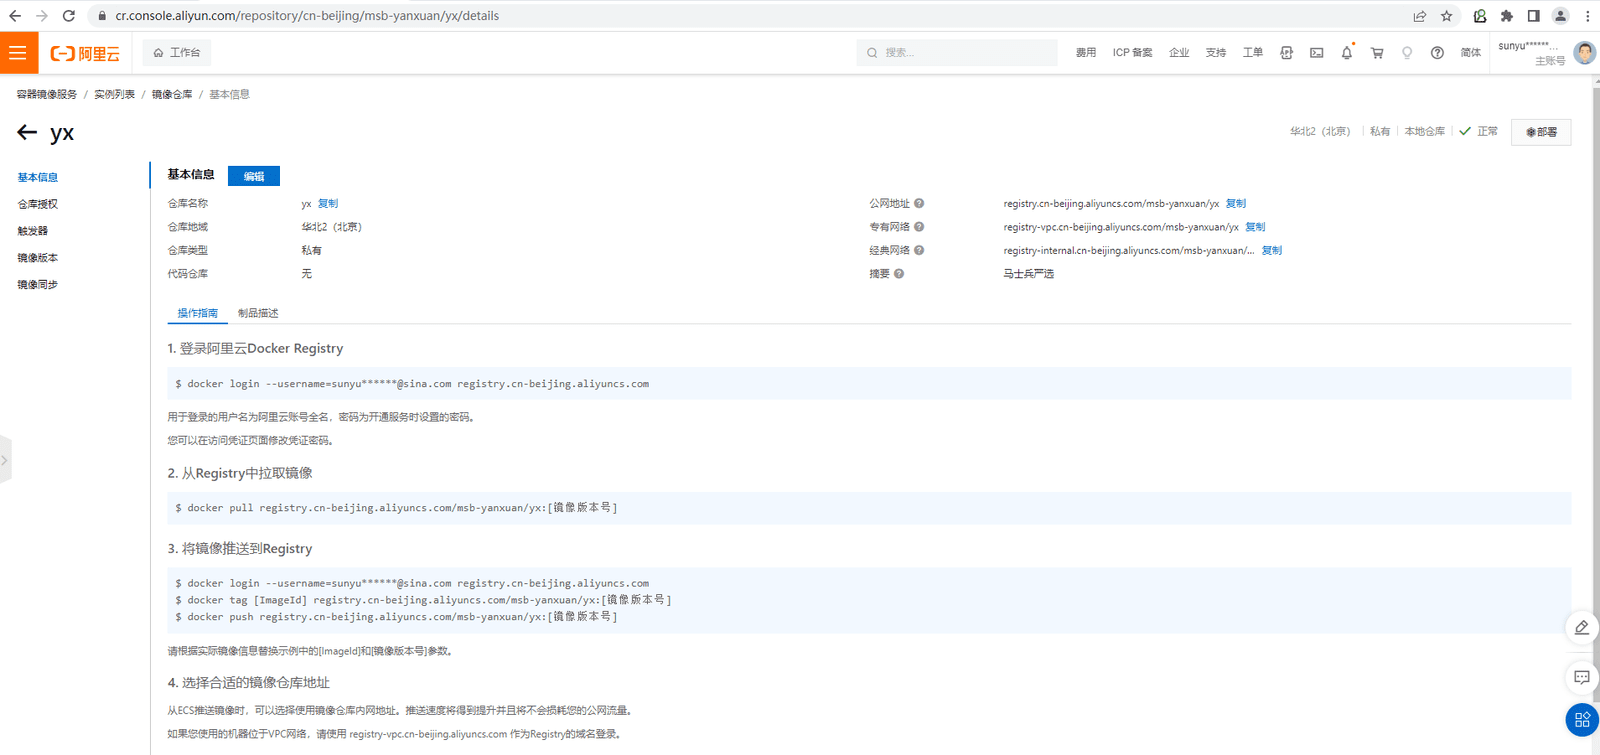Open the floating chat feedback icon
The width and height of the screenshot is (1600, 755).
pos(1582,678)
